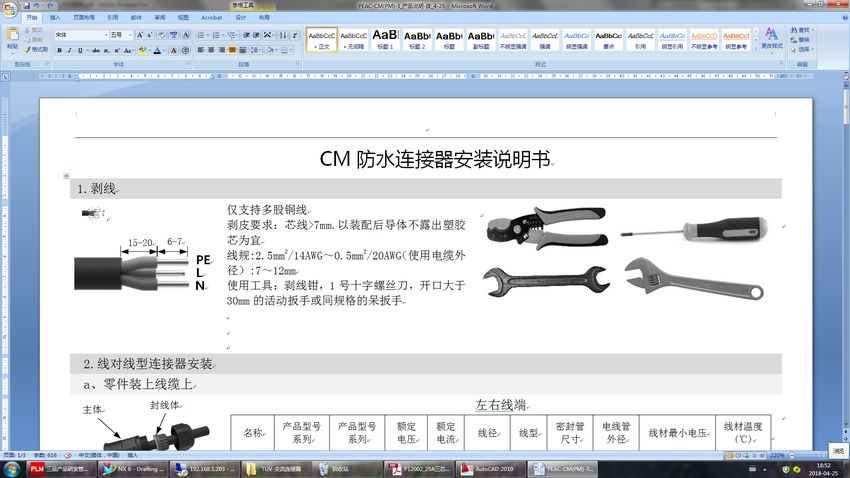The image size is (850, 478).
Task: Open the Review ribbon tab
Action: (160, 17)
